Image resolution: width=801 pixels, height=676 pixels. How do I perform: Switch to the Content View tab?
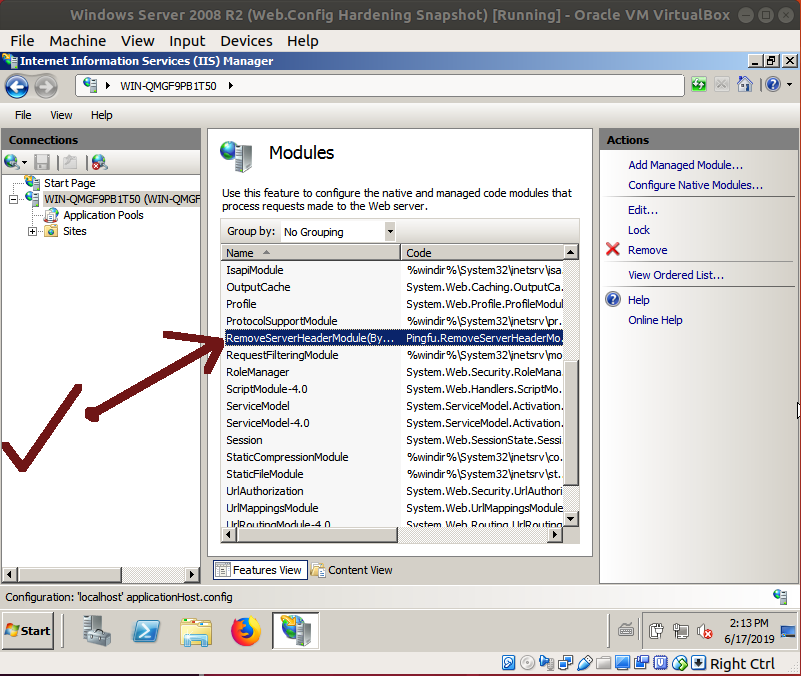coord(352,570)
